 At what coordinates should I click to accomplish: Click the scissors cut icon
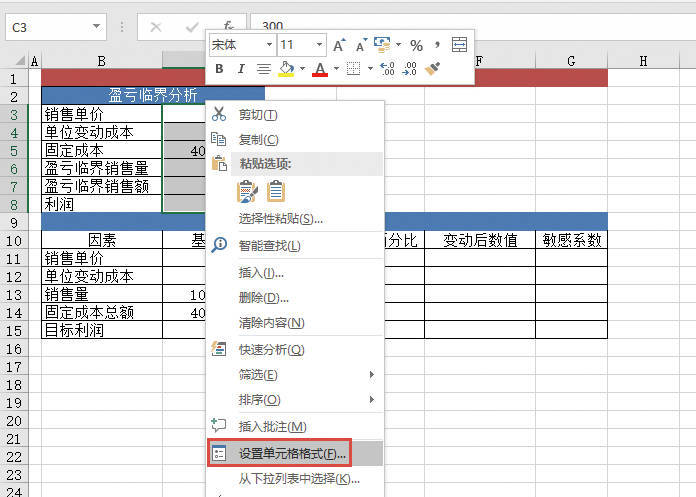point(219,114)
